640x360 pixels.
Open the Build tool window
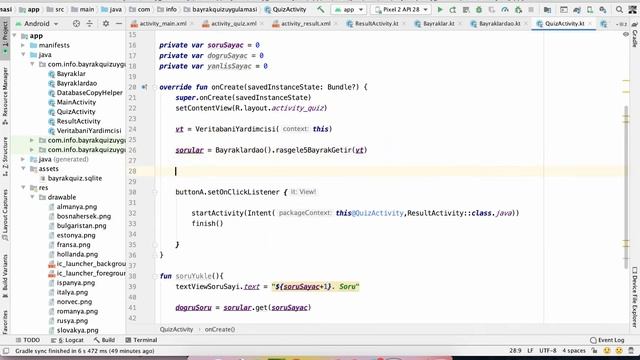[104, 340]
